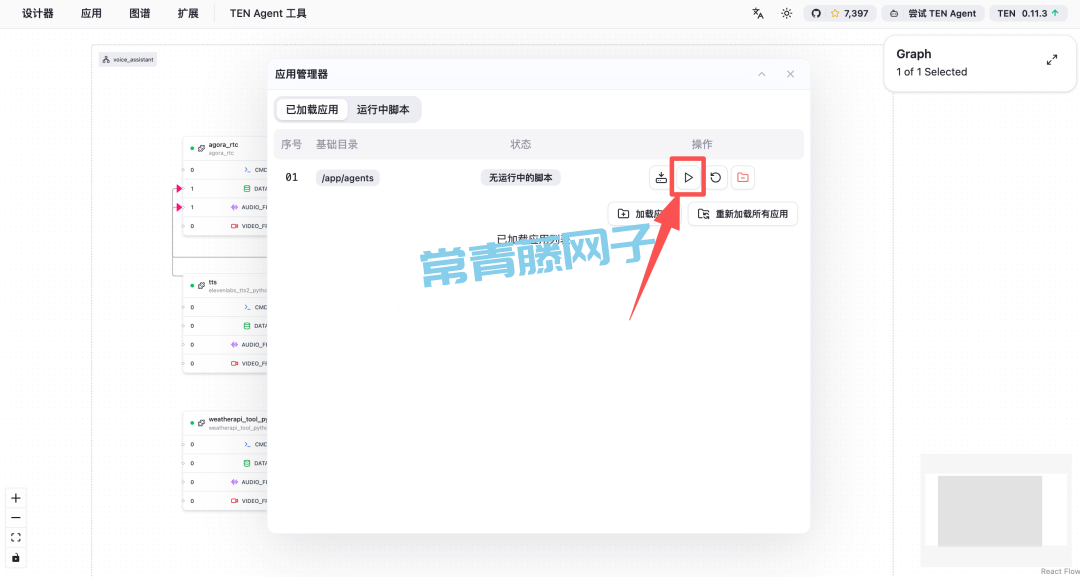
Task: Open the GitHub stars 7,397 button
Action: coord(840,13)
